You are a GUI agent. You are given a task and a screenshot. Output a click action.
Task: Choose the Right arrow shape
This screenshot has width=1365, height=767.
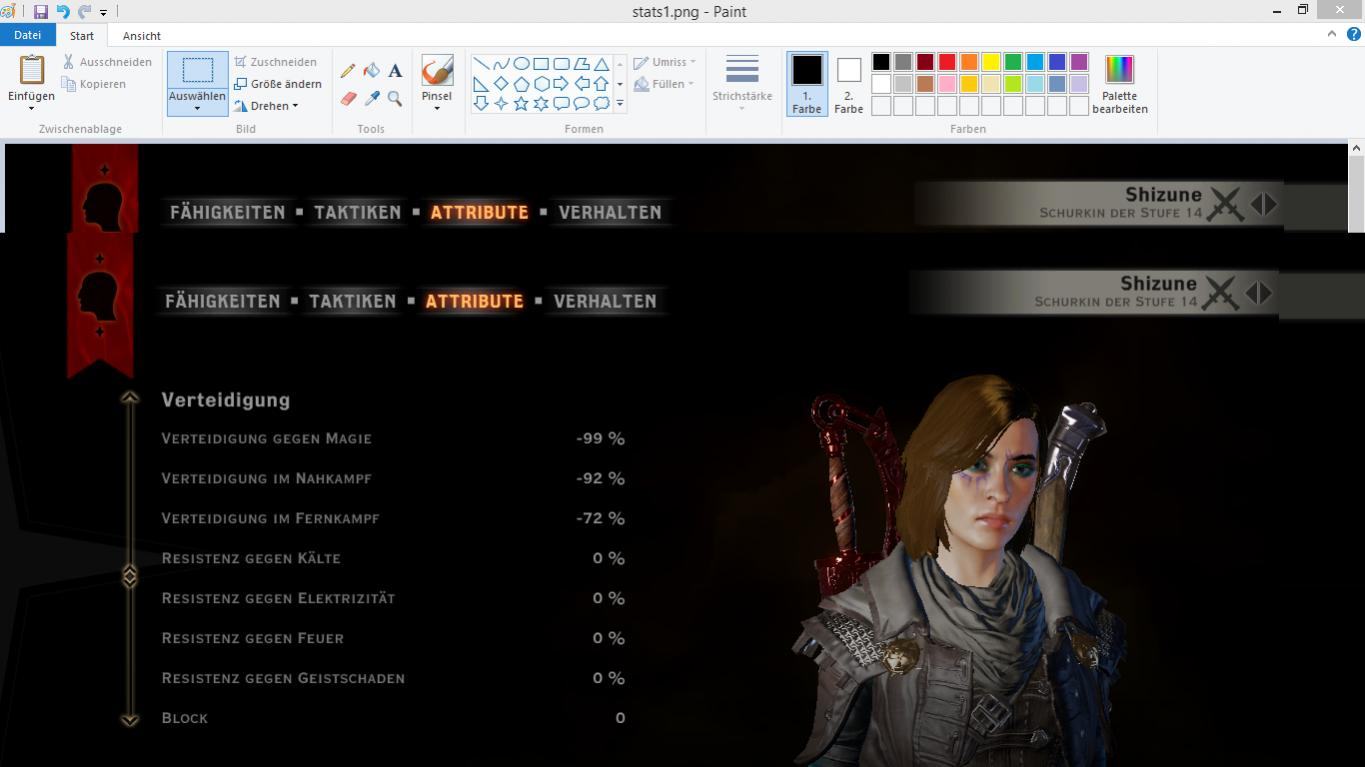point(561,83)
